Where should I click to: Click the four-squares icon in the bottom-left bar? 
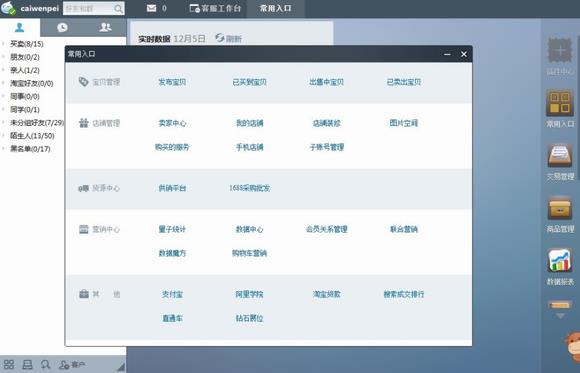point(9,365)
